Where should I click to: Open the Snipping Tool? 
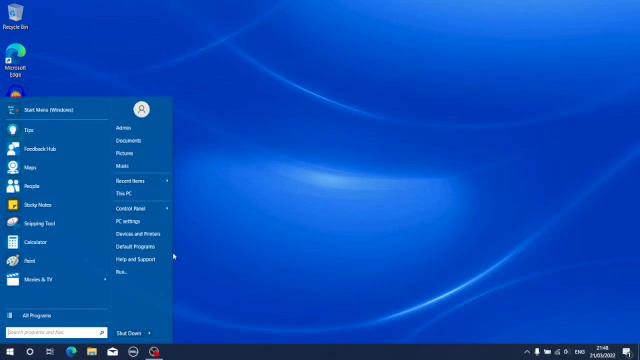click(x=56, y=223)
